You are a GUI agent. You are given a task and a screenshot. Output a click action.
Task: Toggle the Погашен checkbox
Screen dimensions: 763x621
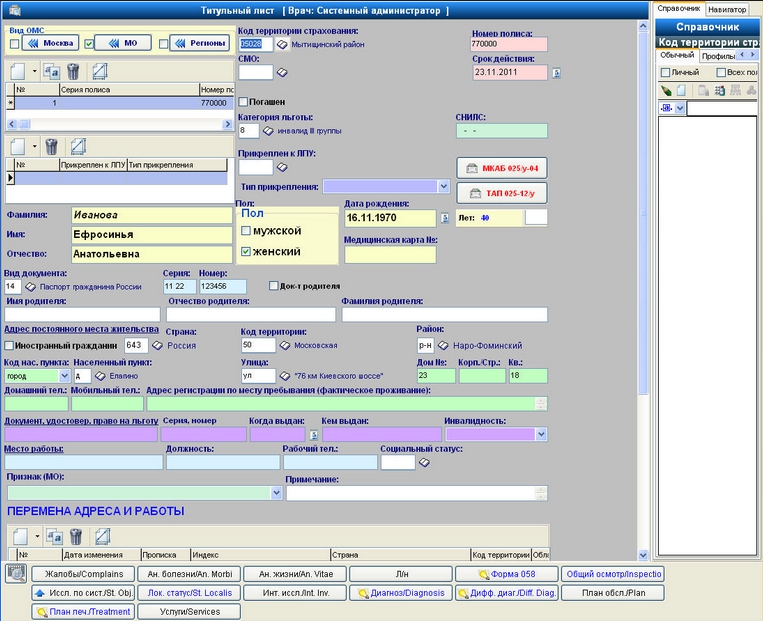click(245, 102)
